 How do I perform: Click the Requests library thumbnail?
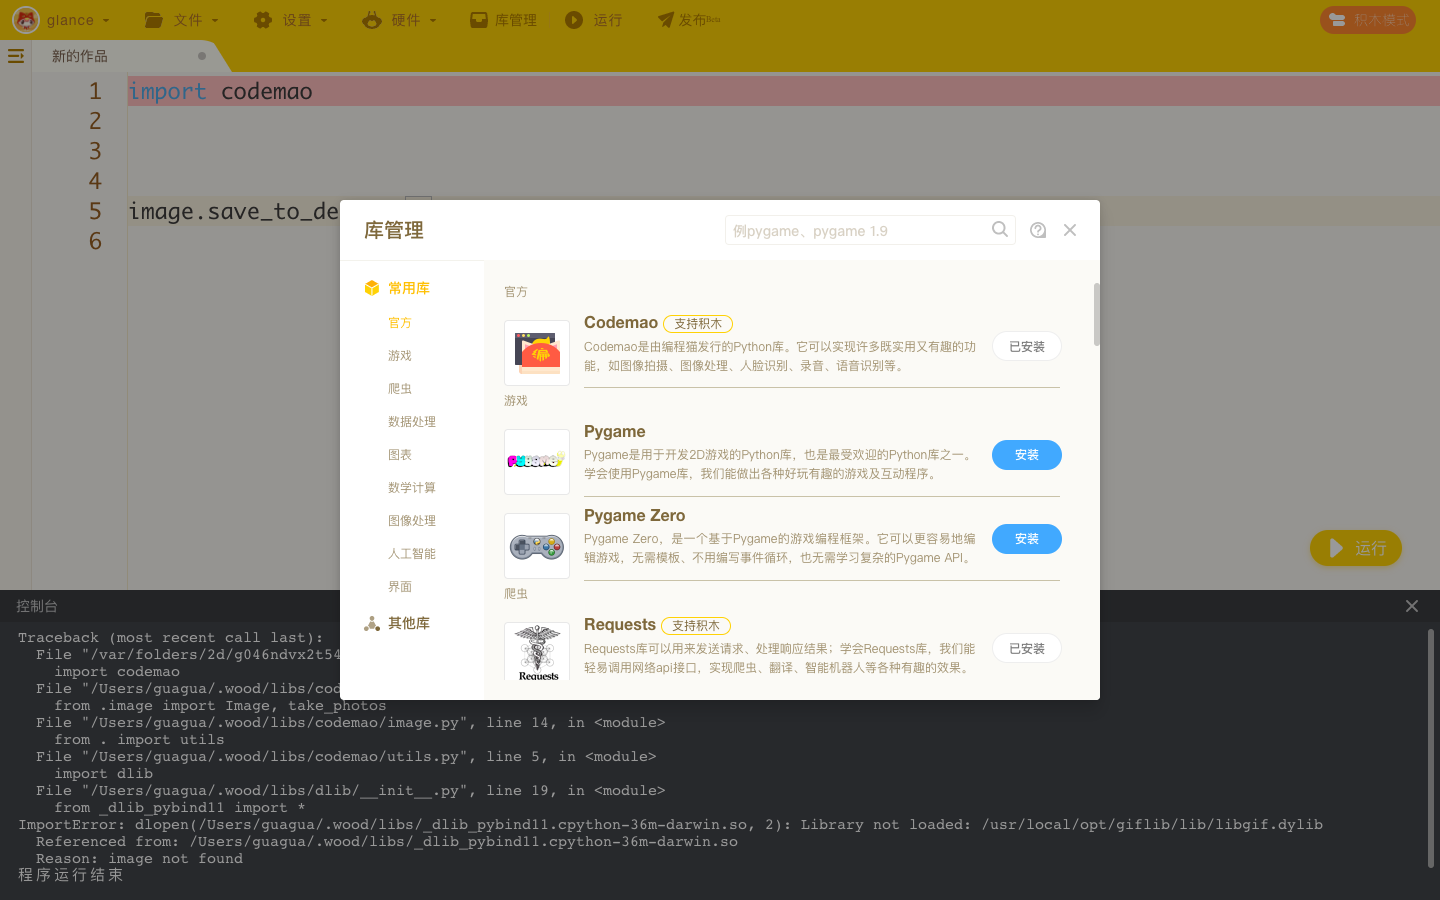[537, 652]
